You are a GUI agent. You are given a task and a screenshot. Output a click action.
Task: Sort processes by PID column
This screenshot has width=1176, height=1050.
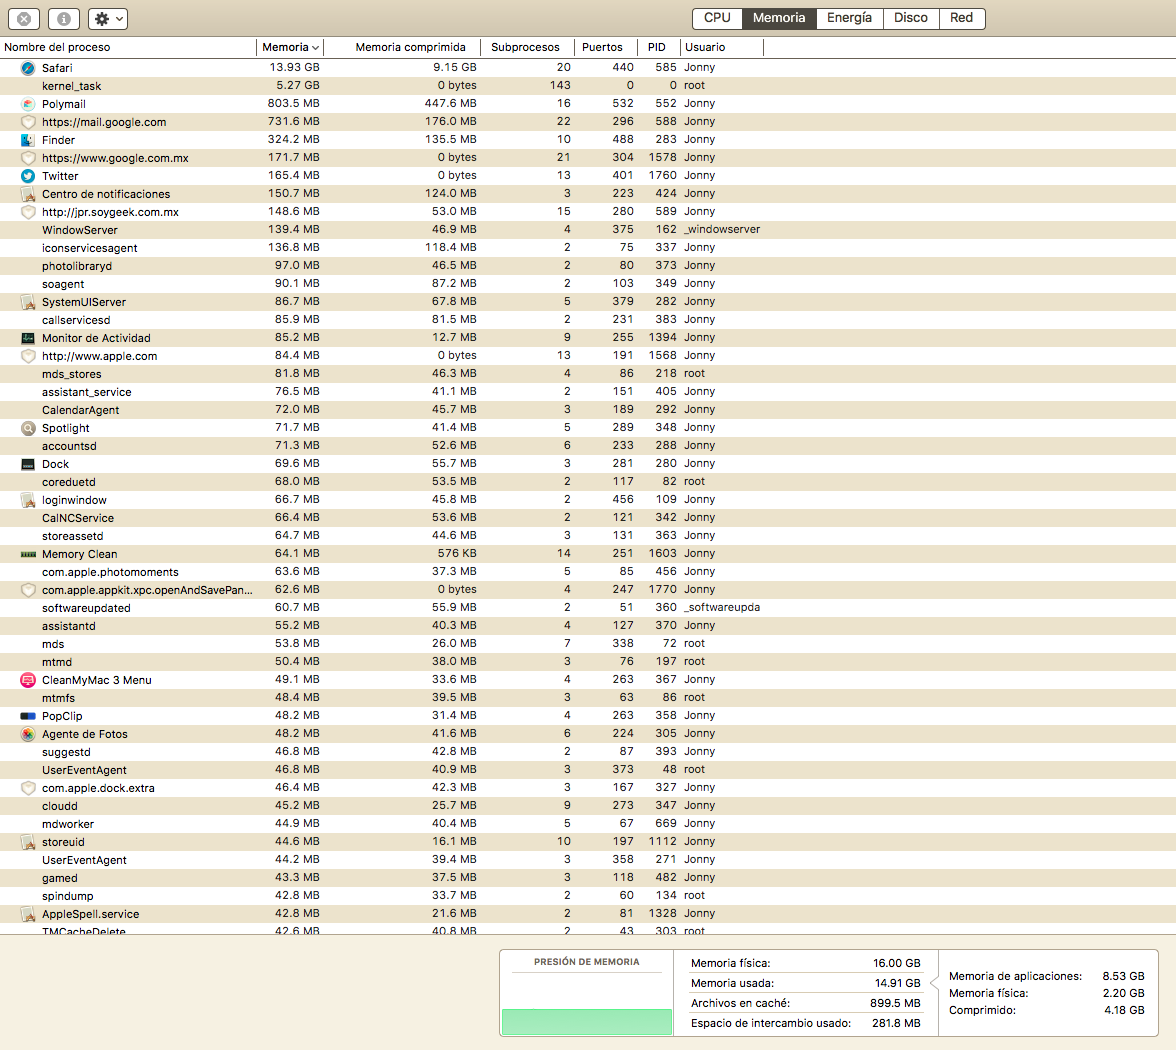(x=656, y=47)
